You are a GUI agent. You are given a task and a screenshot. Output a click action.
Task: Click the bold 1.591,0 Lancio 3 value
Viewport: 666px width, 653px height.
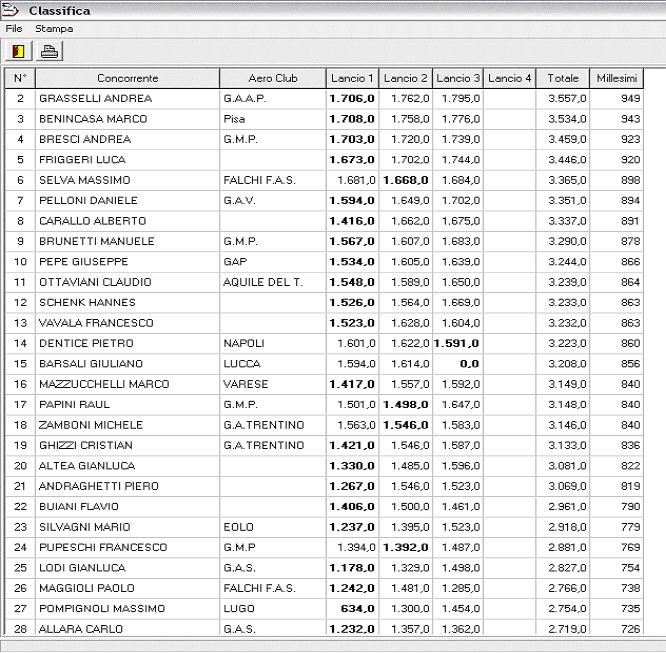456,343
